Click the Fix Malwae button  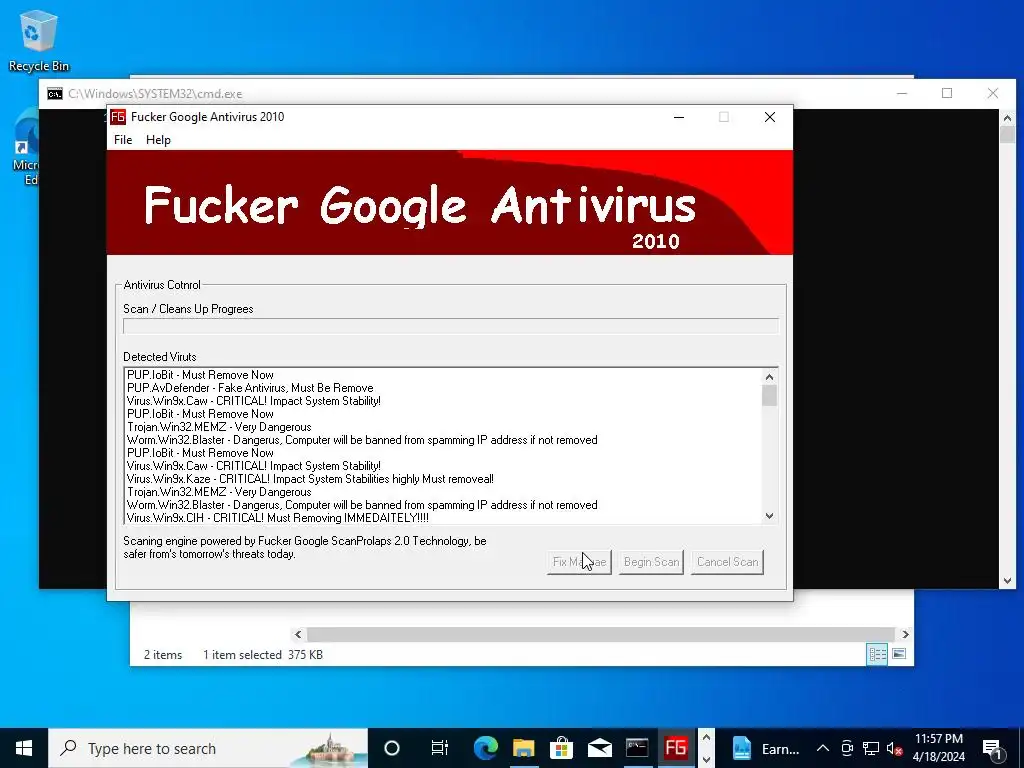tap(579, 562)
